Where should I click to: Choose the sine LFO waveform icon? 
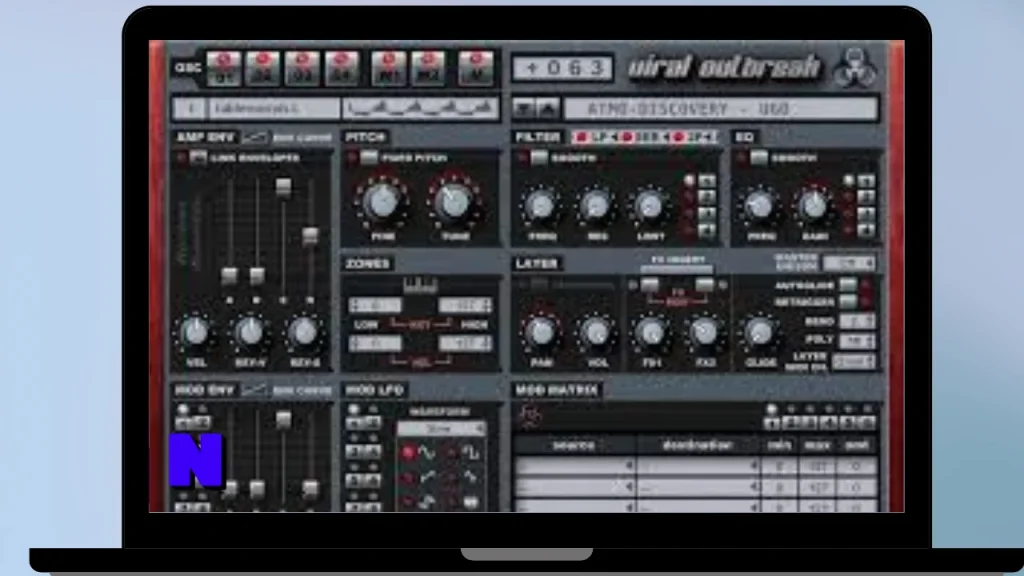[426, 452]
